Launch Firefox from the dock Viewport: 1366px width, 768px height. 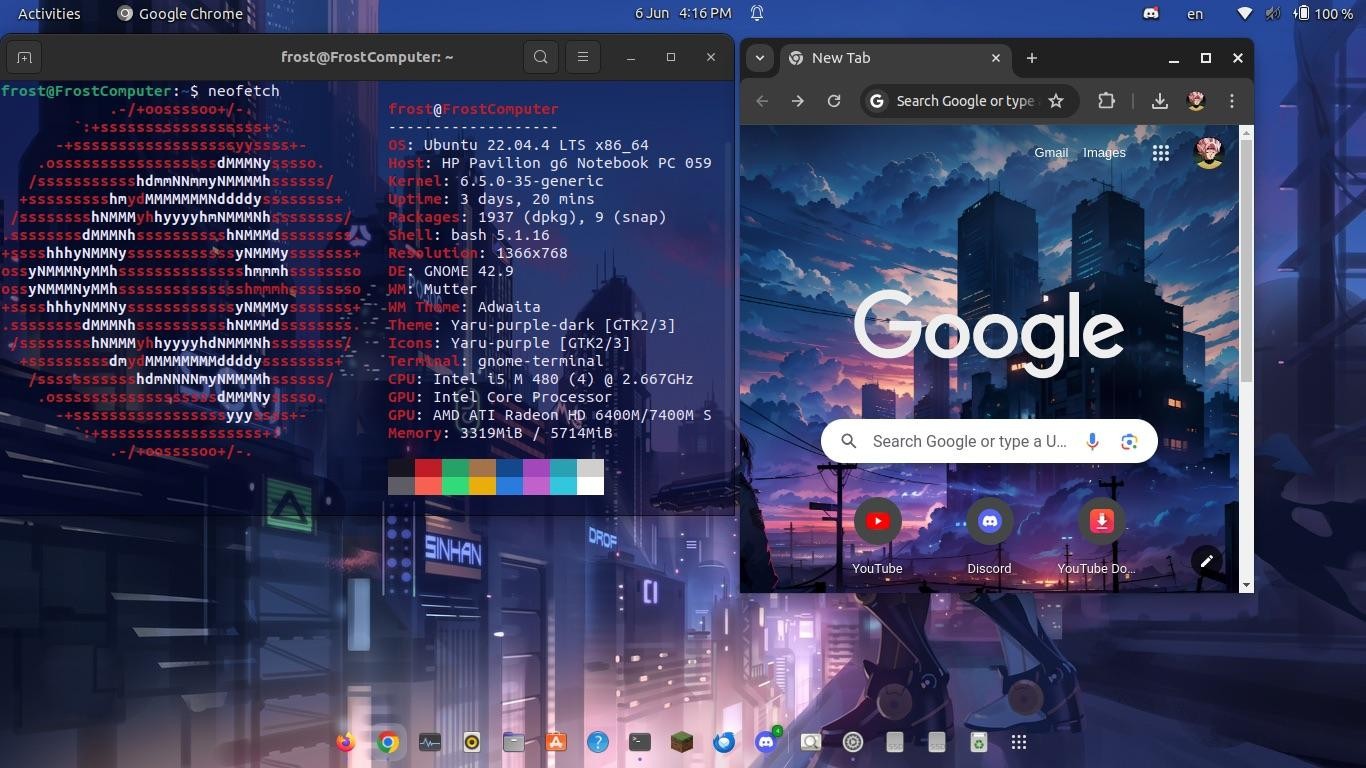click(346, 742)
